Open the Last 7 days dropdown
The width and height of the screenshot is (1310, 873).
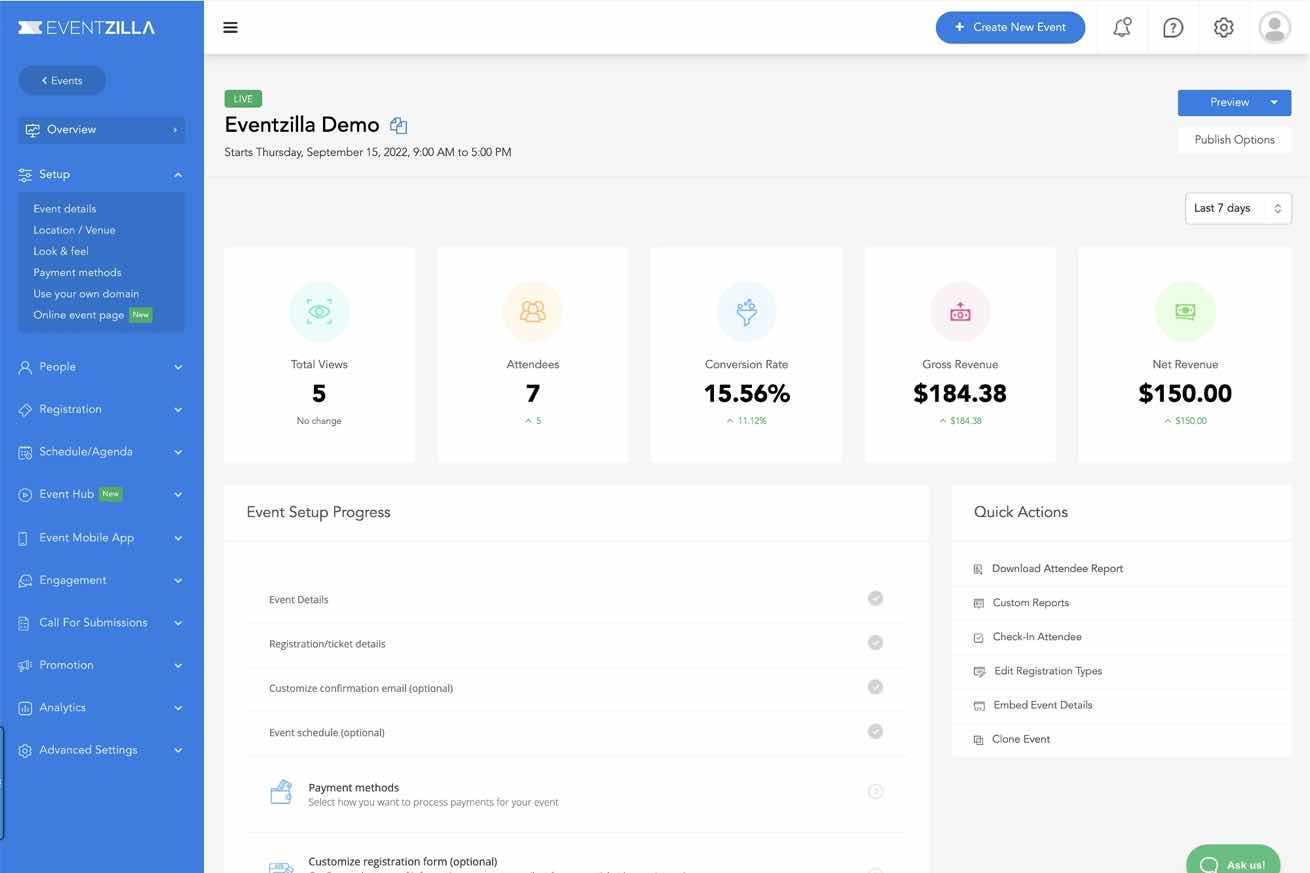(1238, 208)
